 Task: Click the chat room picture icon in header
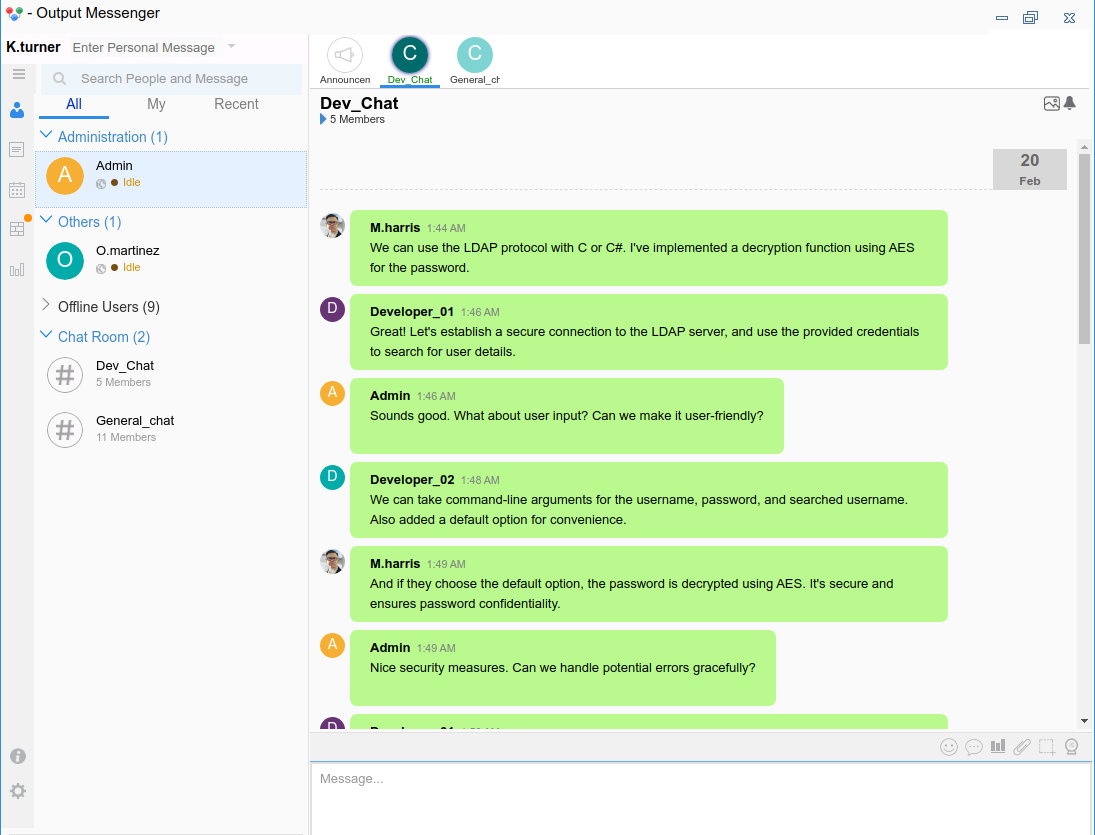pyautogui.click(x=1052, y=103)
